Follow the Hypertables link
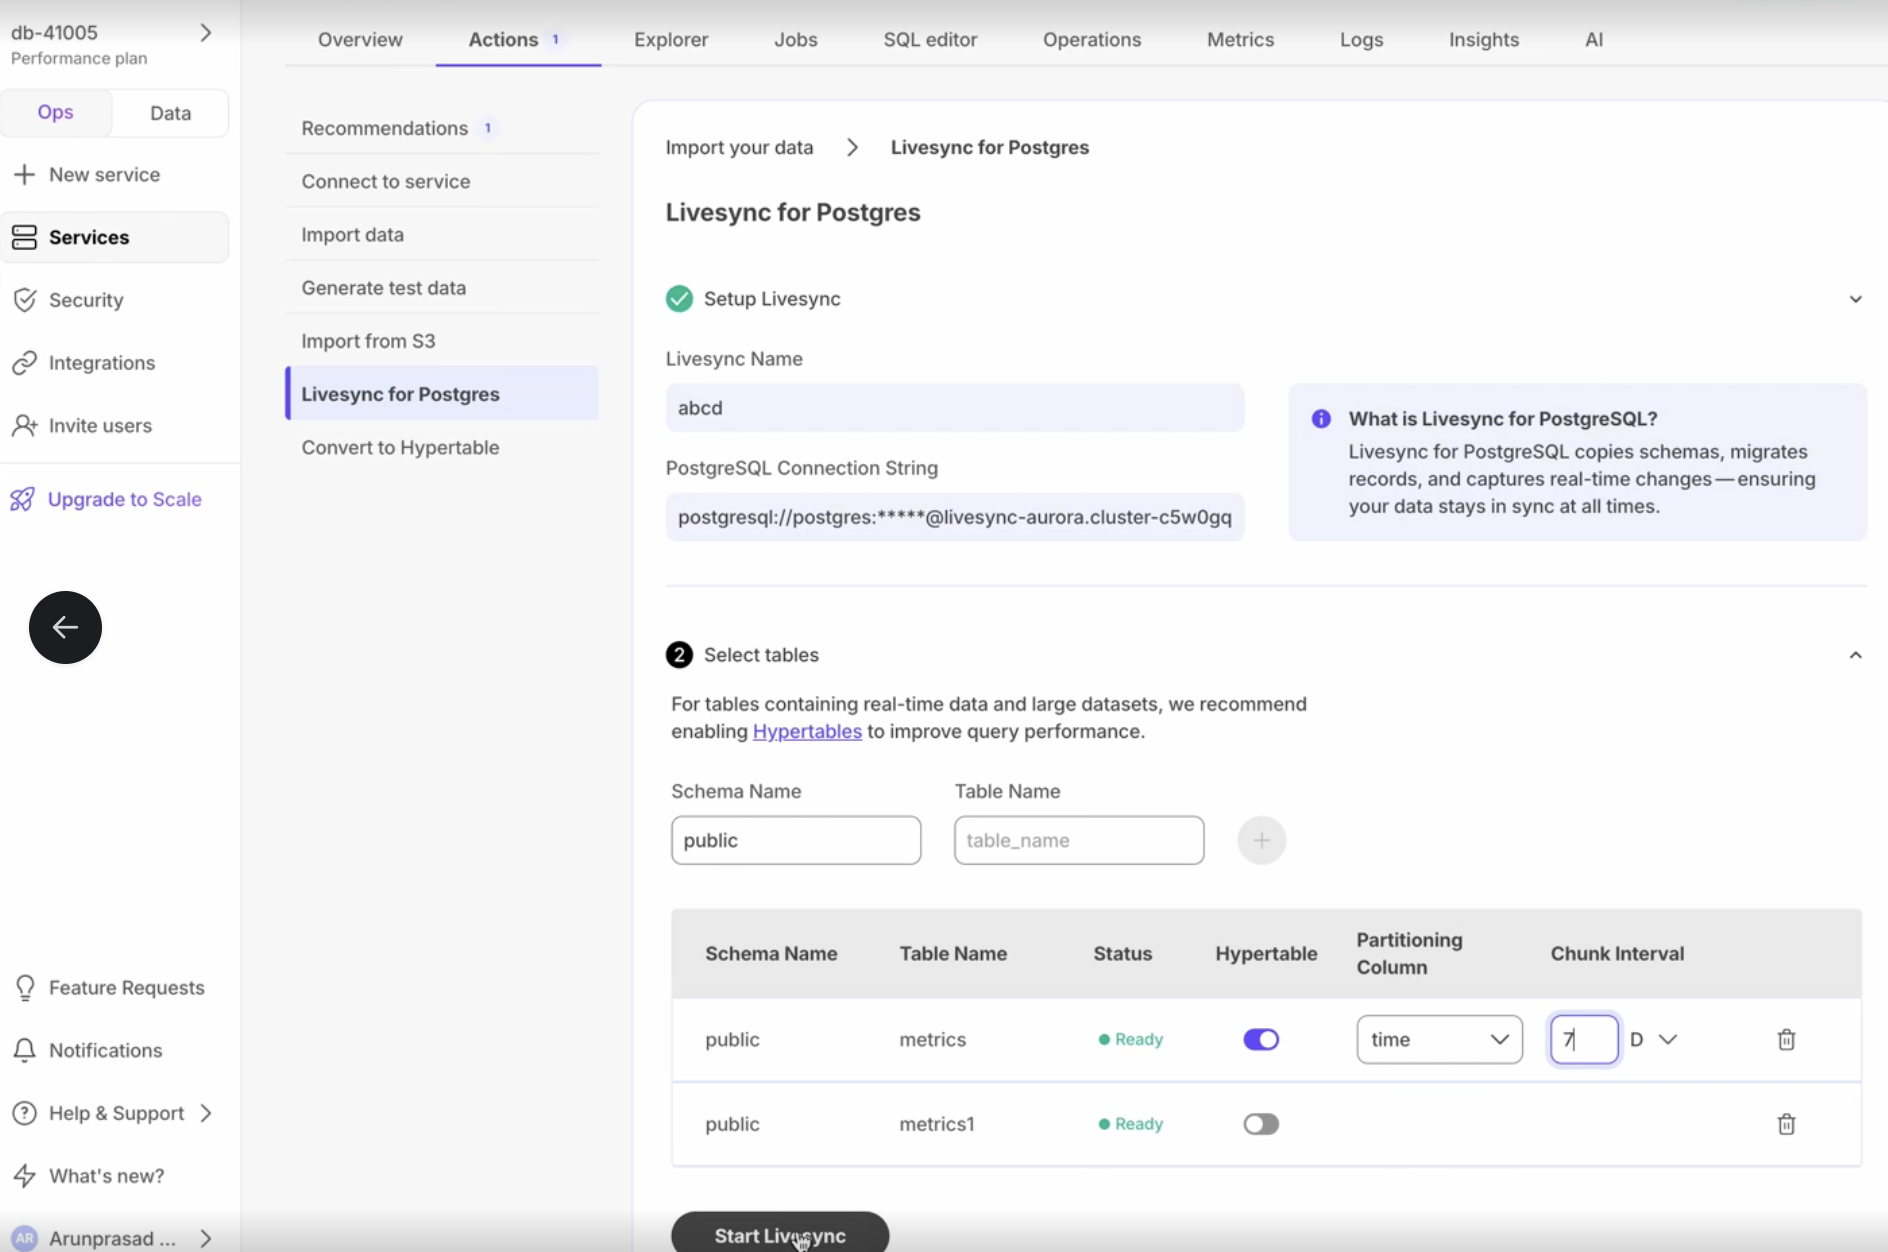 coord(807,731)
